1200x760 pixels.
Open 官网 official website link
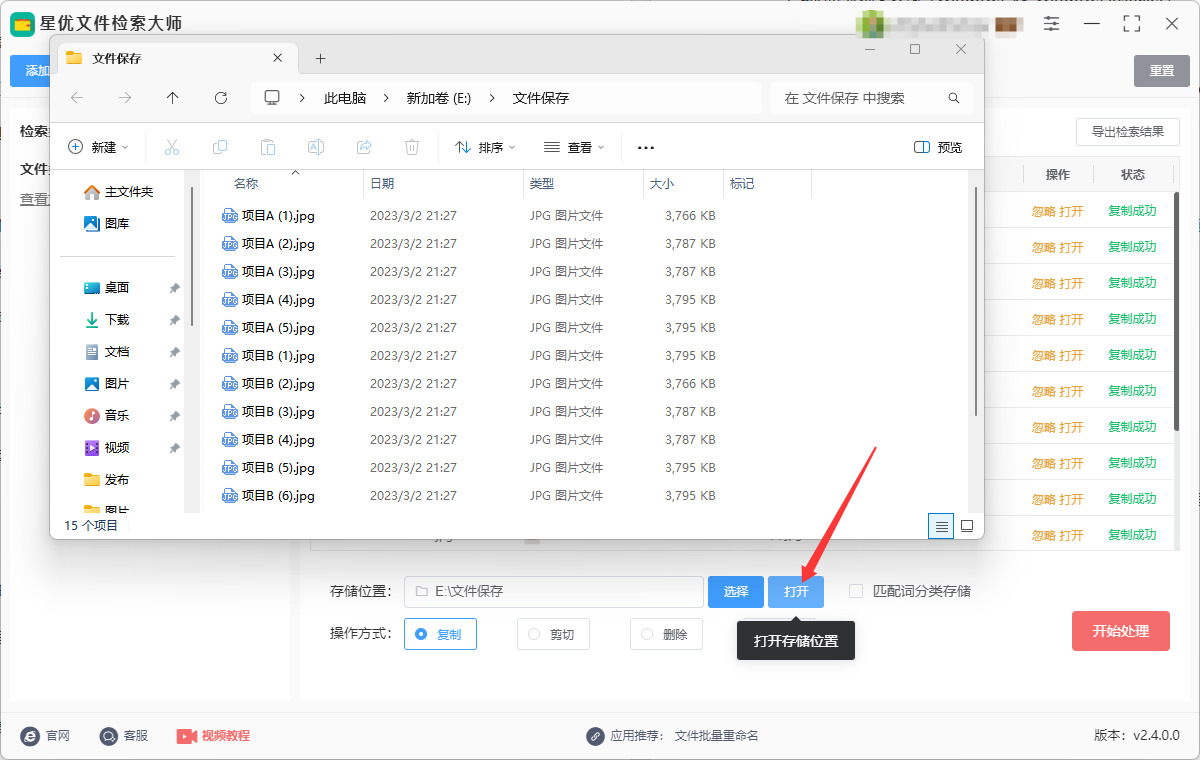click(46, 736)
